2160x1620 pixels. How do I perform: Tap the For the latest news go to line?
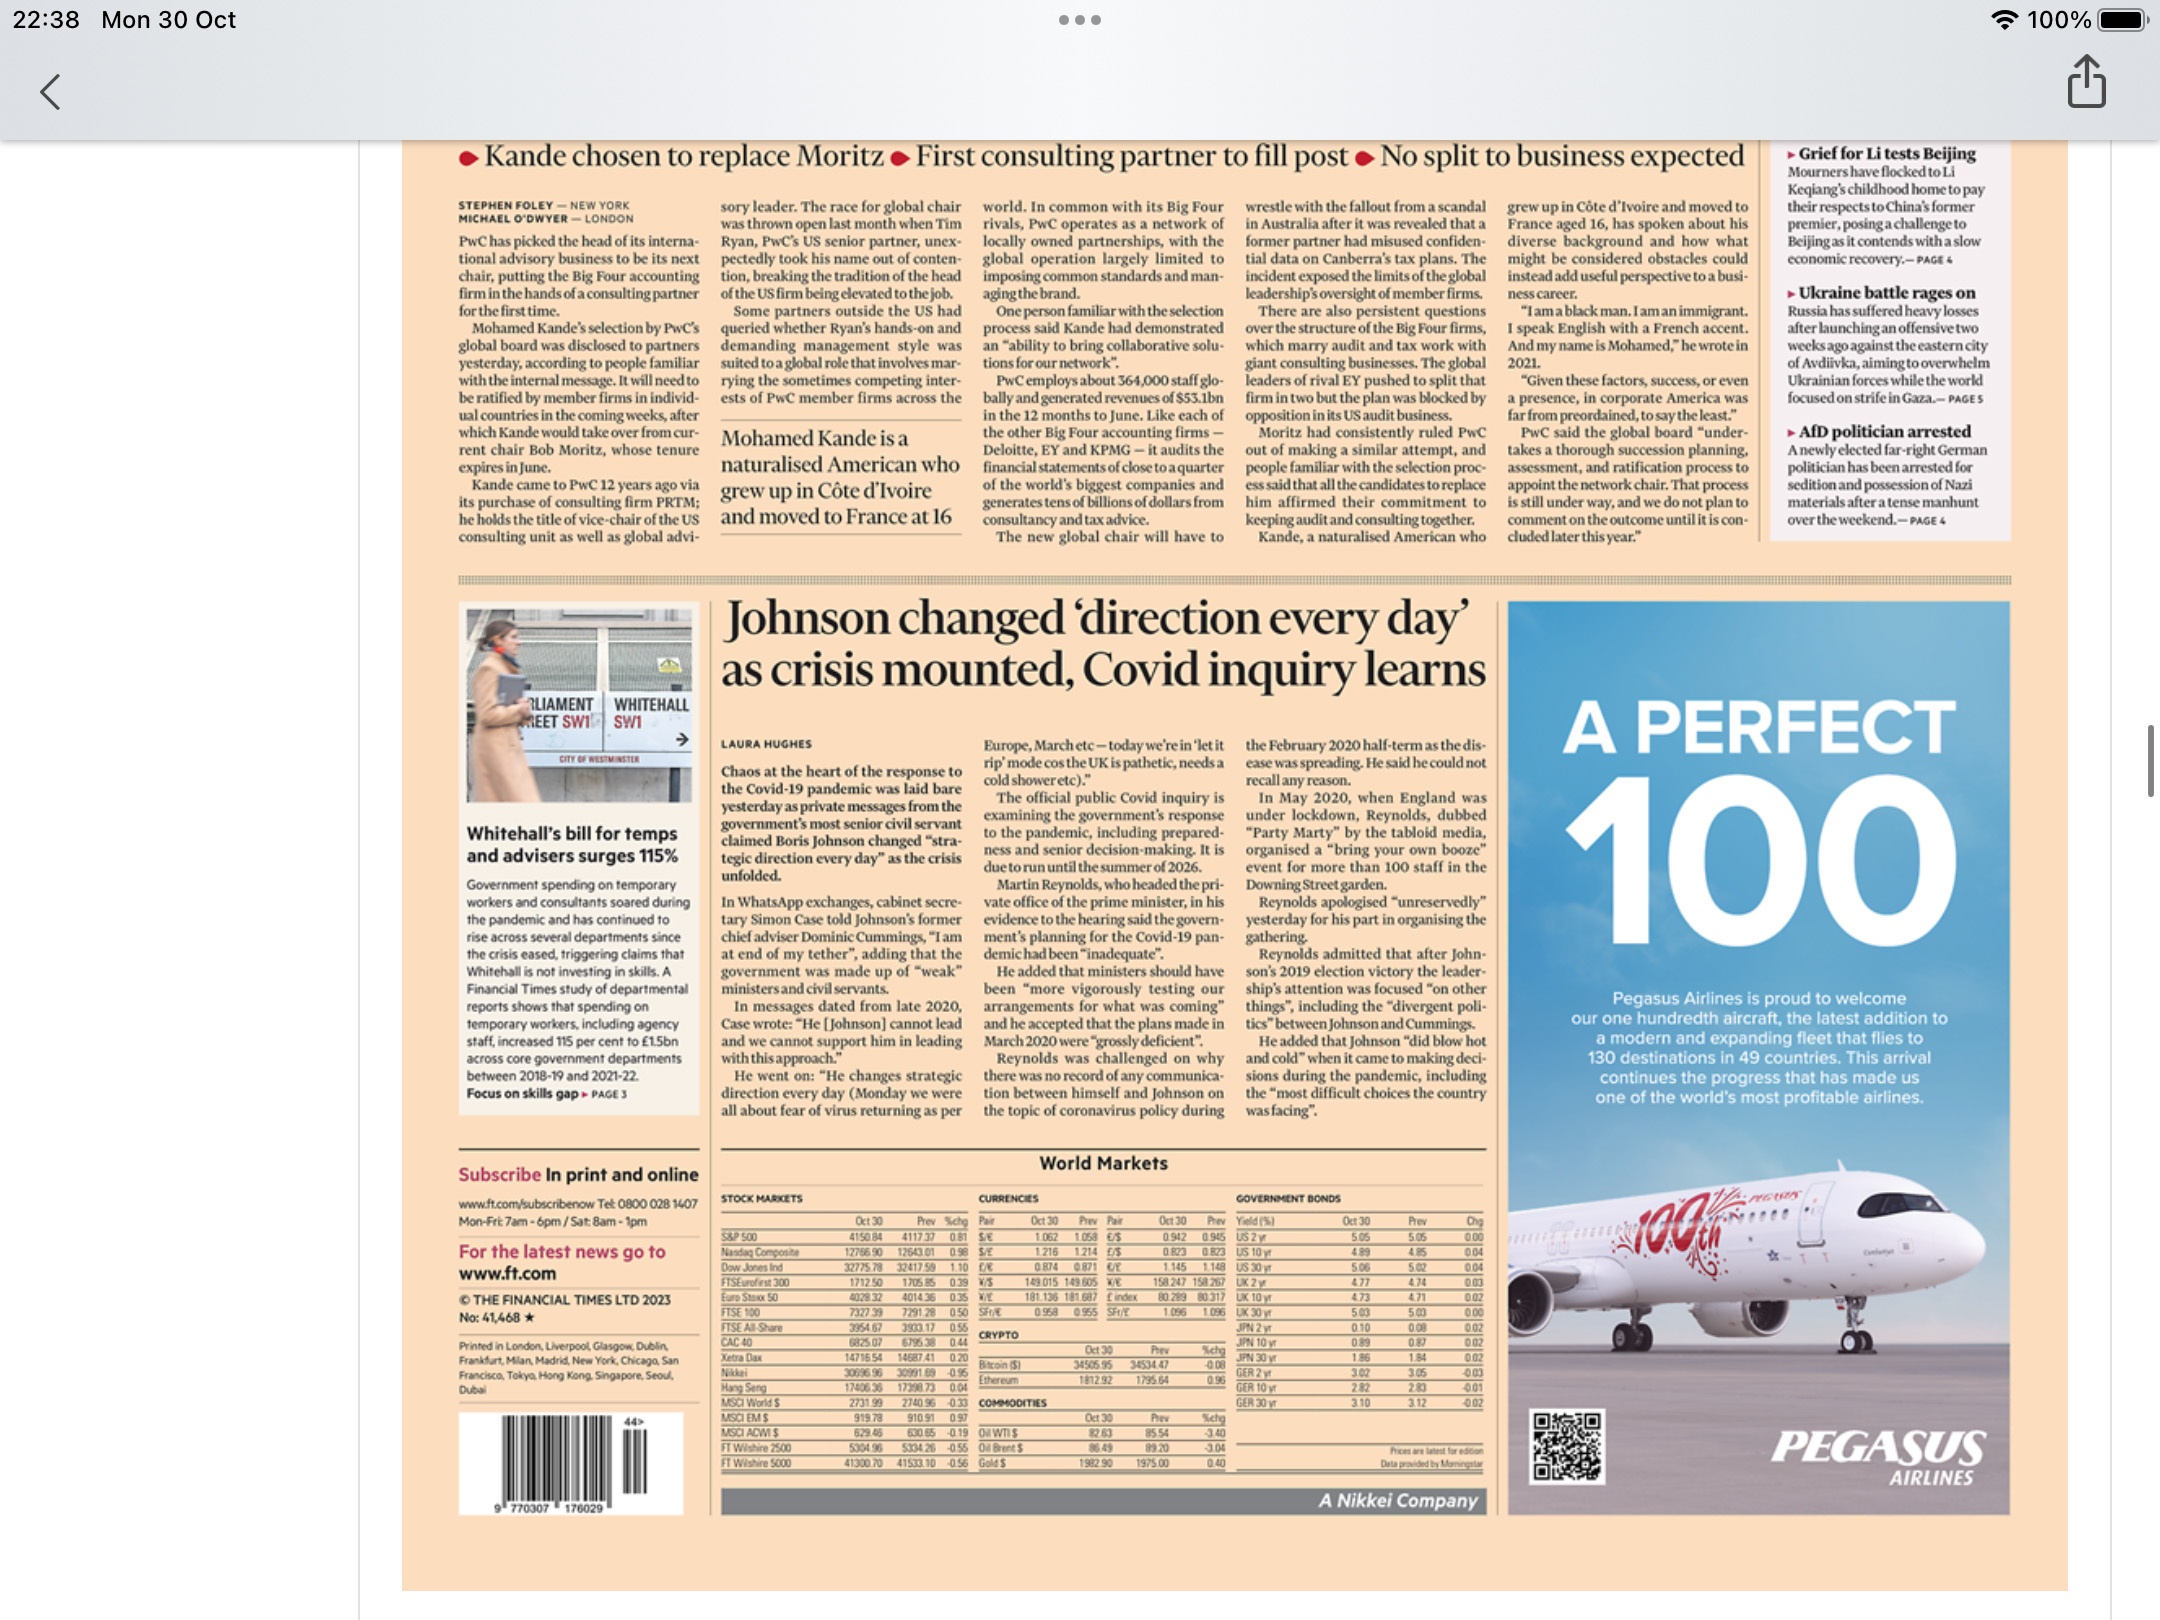pos(562,1252)
